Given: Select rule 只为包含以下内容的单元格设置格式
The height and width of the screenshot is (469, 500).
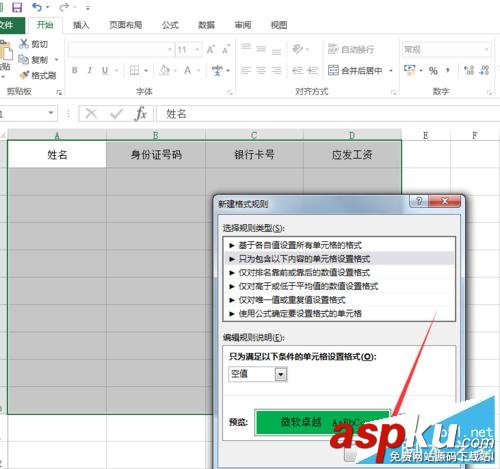Looking at the screenshot, I should click(339, 259).
